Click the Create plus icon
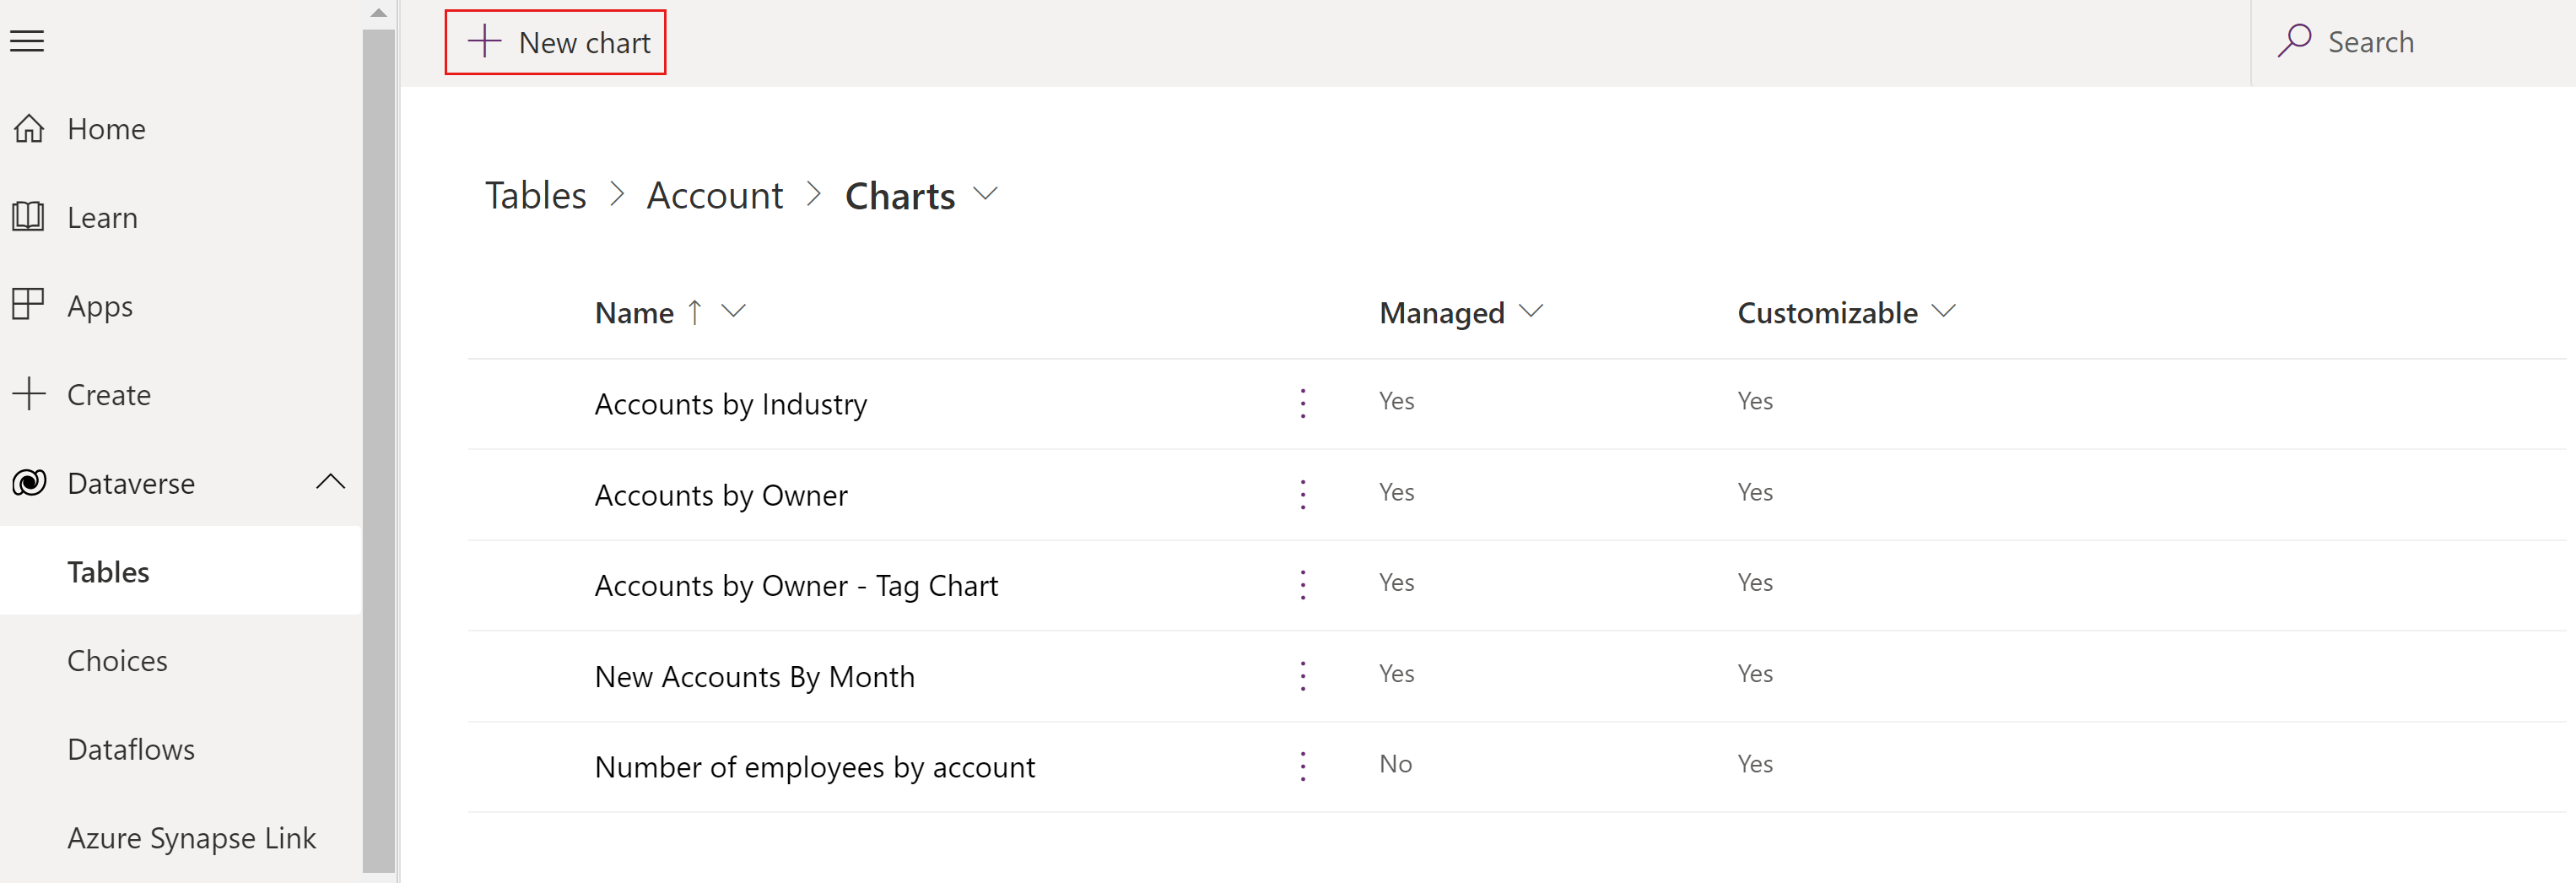 point(28,393)
